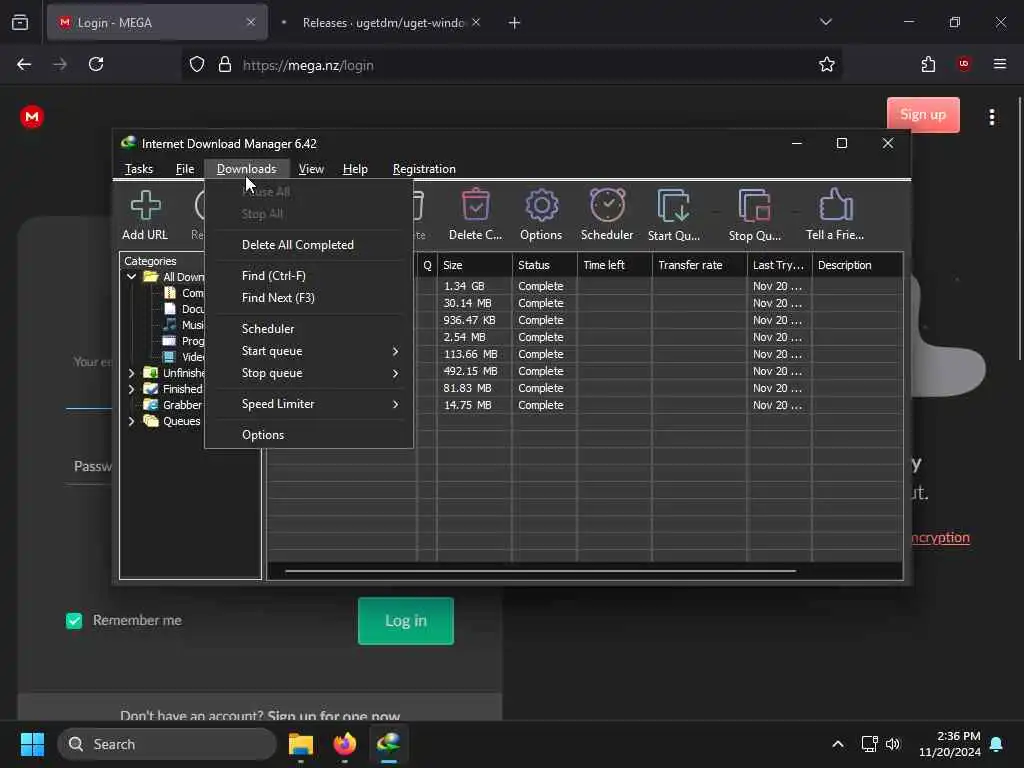Click the Status column header

point(544,265)
